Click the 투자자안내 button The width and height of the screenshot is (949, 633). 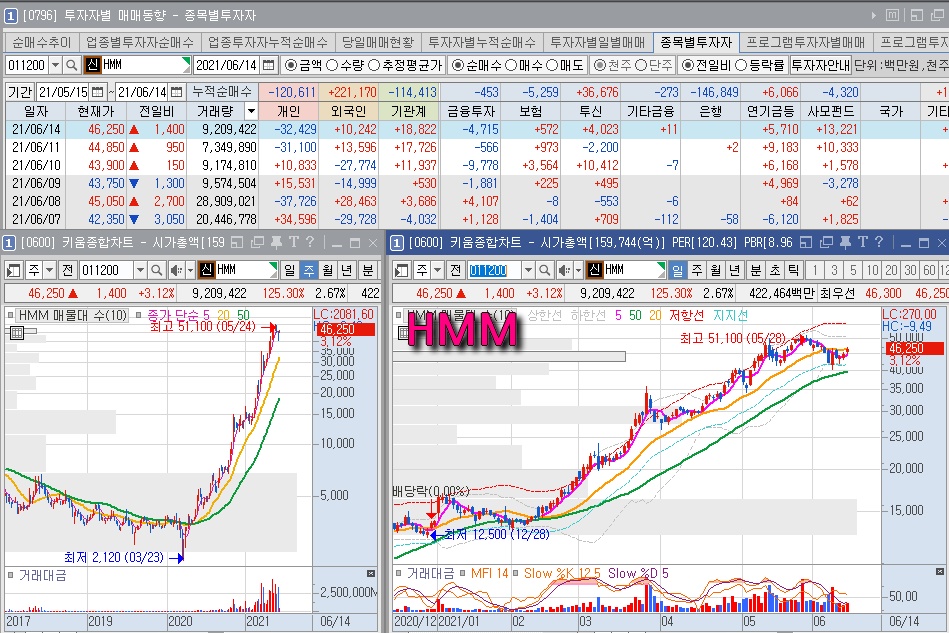[x=821, y=65]
